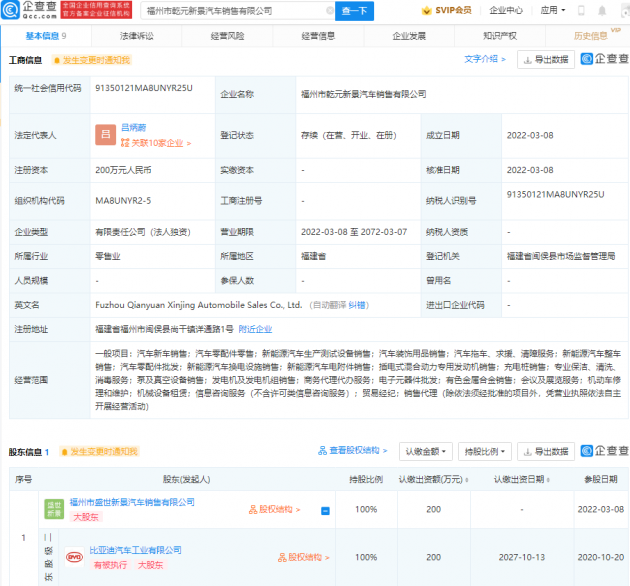View 关联10家企业 related companies
630x586 pixels.
point(156,143)
